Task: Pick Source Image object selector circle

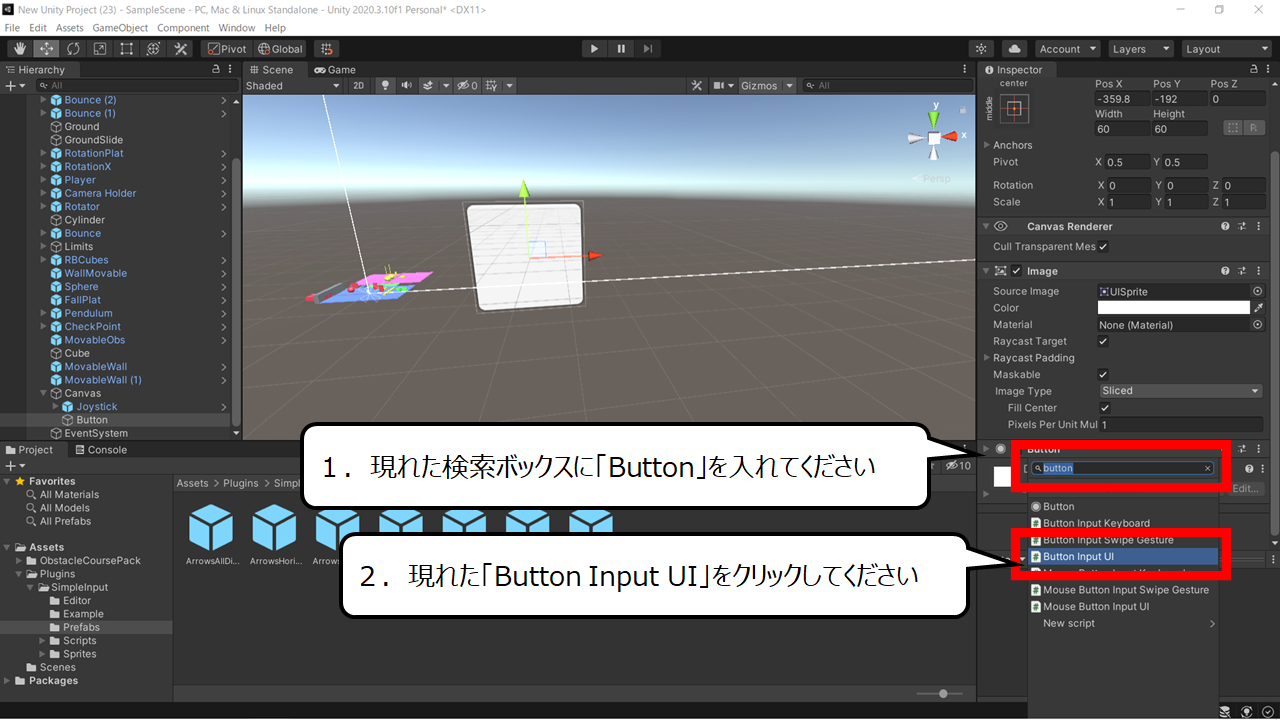Action: click(x=1257, y=291)
